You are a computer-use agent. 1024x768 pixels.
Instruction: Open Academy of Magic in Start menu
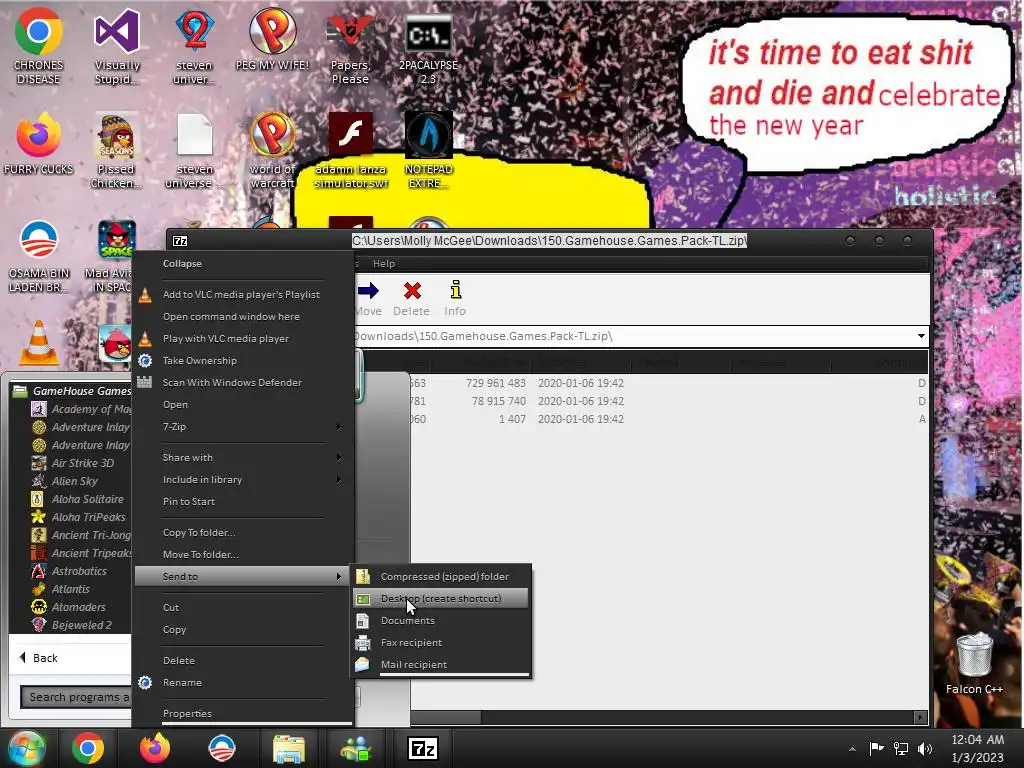click(81, 409)
